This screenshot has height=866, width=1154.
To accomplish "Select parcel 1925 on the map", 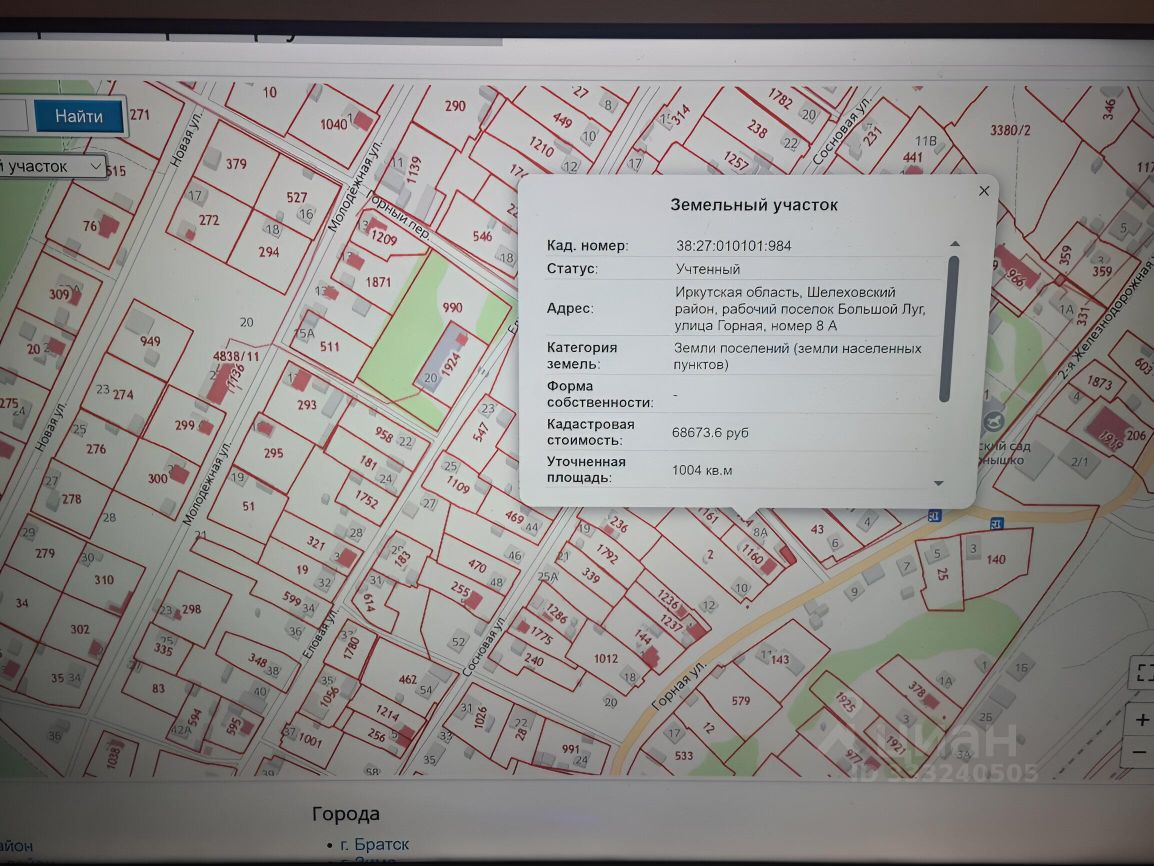I will click(845, 703).
